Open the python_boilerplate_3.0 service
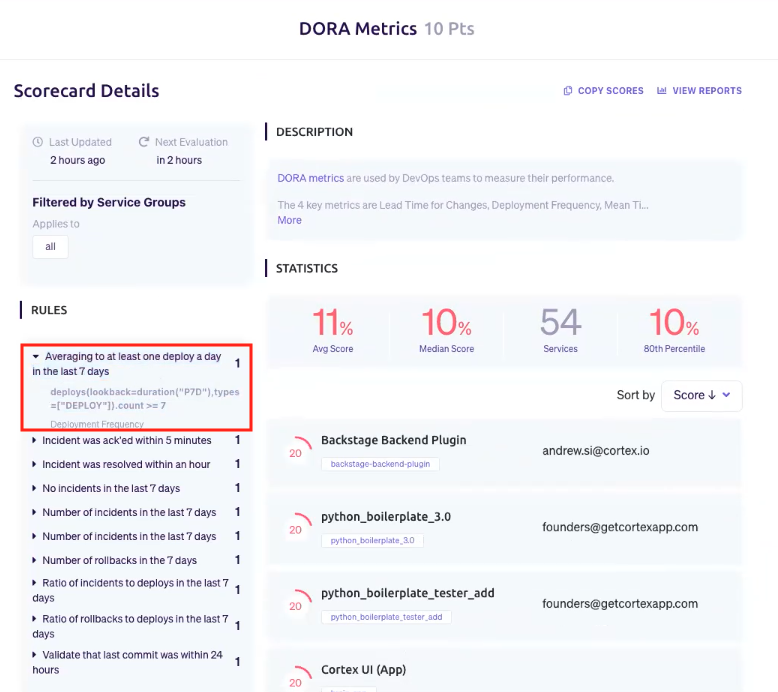778x692 pixels. (386, 517)
